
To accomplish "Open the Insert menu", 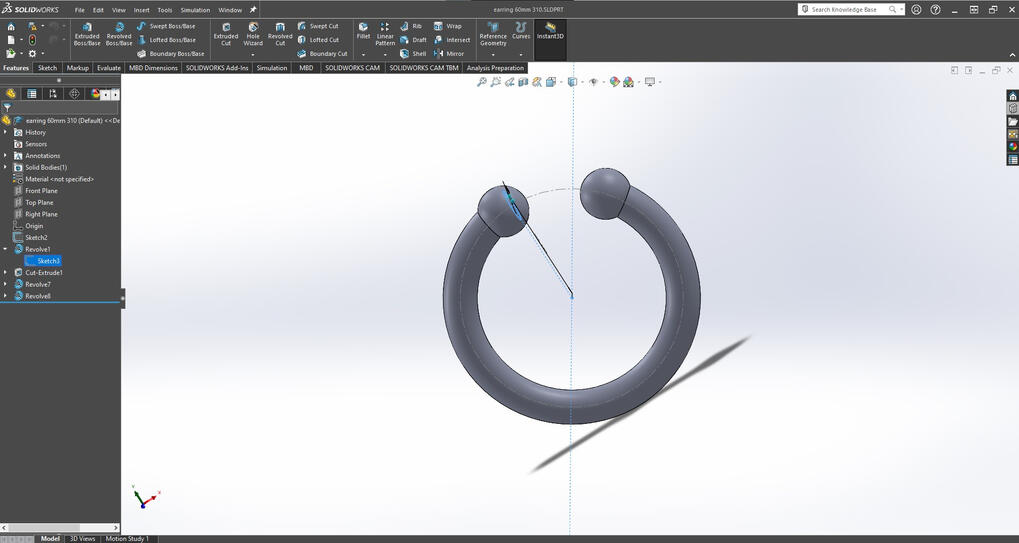I will pyautogui.click(x=141, y=10).
